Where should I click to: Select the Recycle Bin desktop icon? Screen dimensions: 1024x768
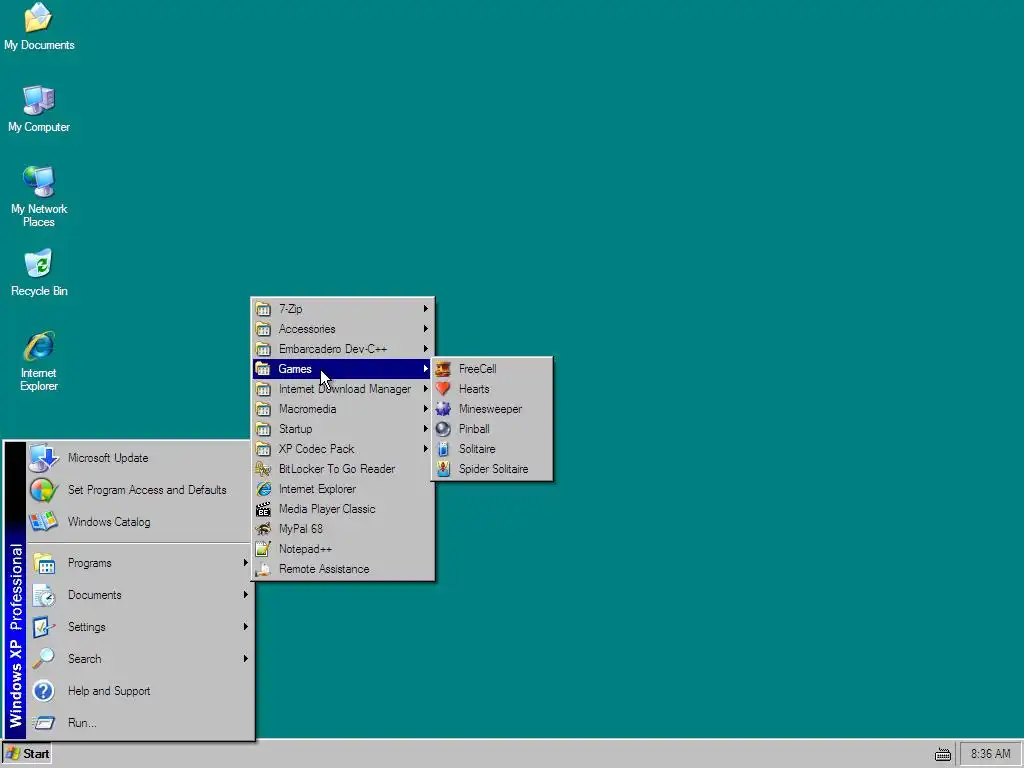click(x=39, y=273)
